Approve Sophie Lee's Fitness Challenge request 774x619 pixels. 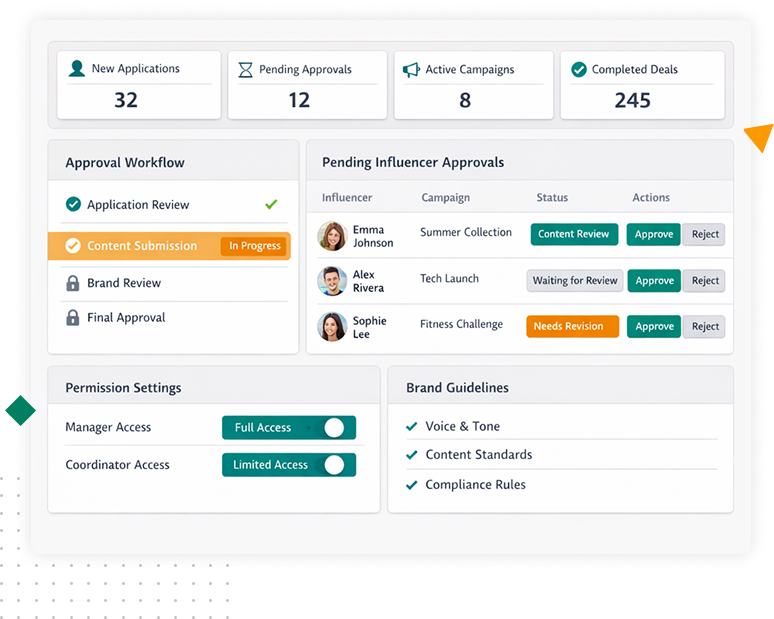coord(654,326)
